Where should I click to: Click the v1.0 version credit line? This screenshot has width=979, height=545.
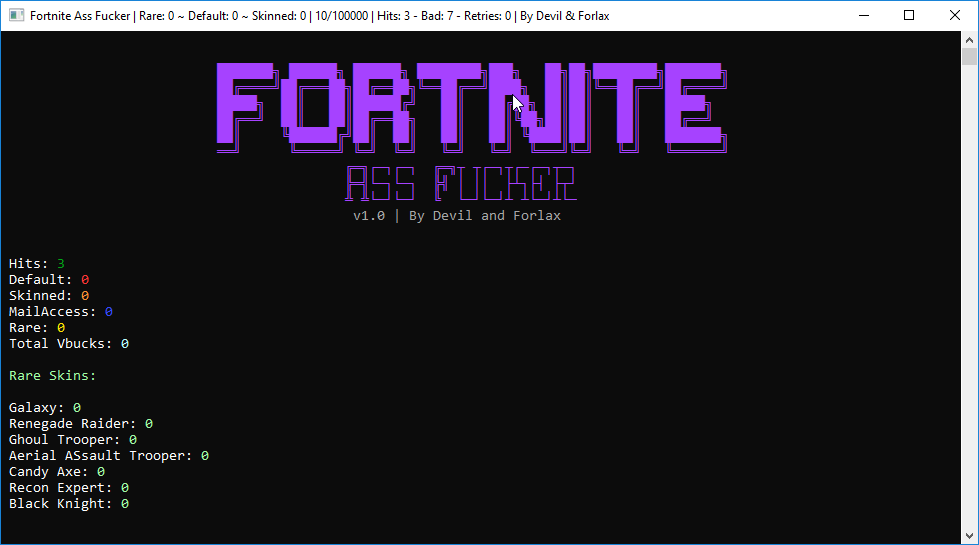click(457, 216)
